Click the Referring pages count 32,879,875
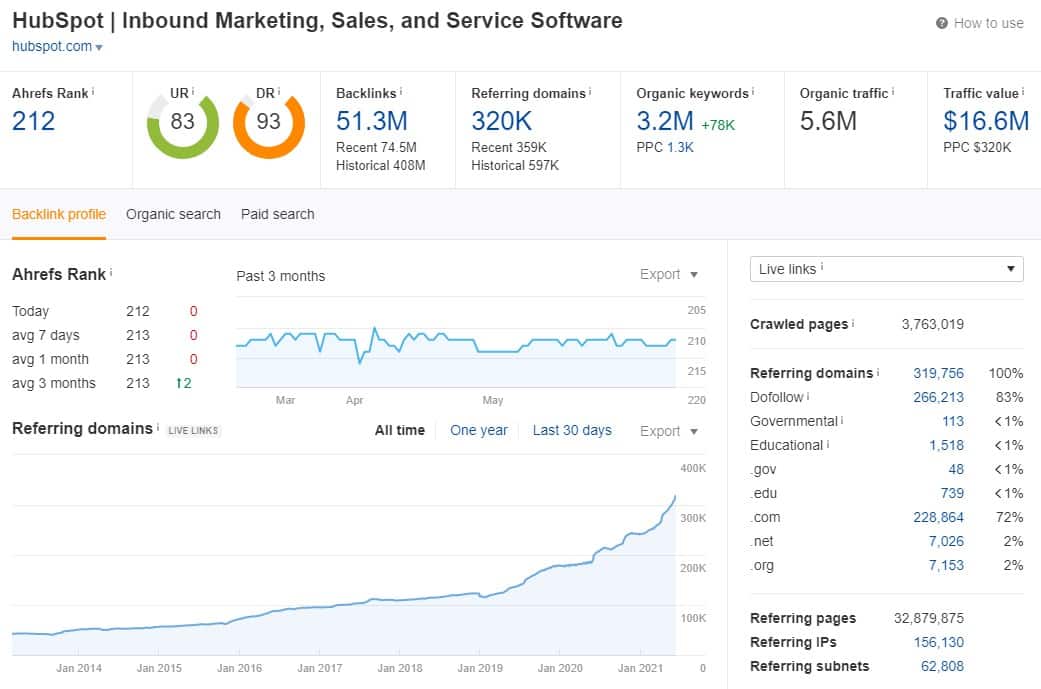Image resolution: width=1041 pixels, height=689 pixels. point(929,618)
